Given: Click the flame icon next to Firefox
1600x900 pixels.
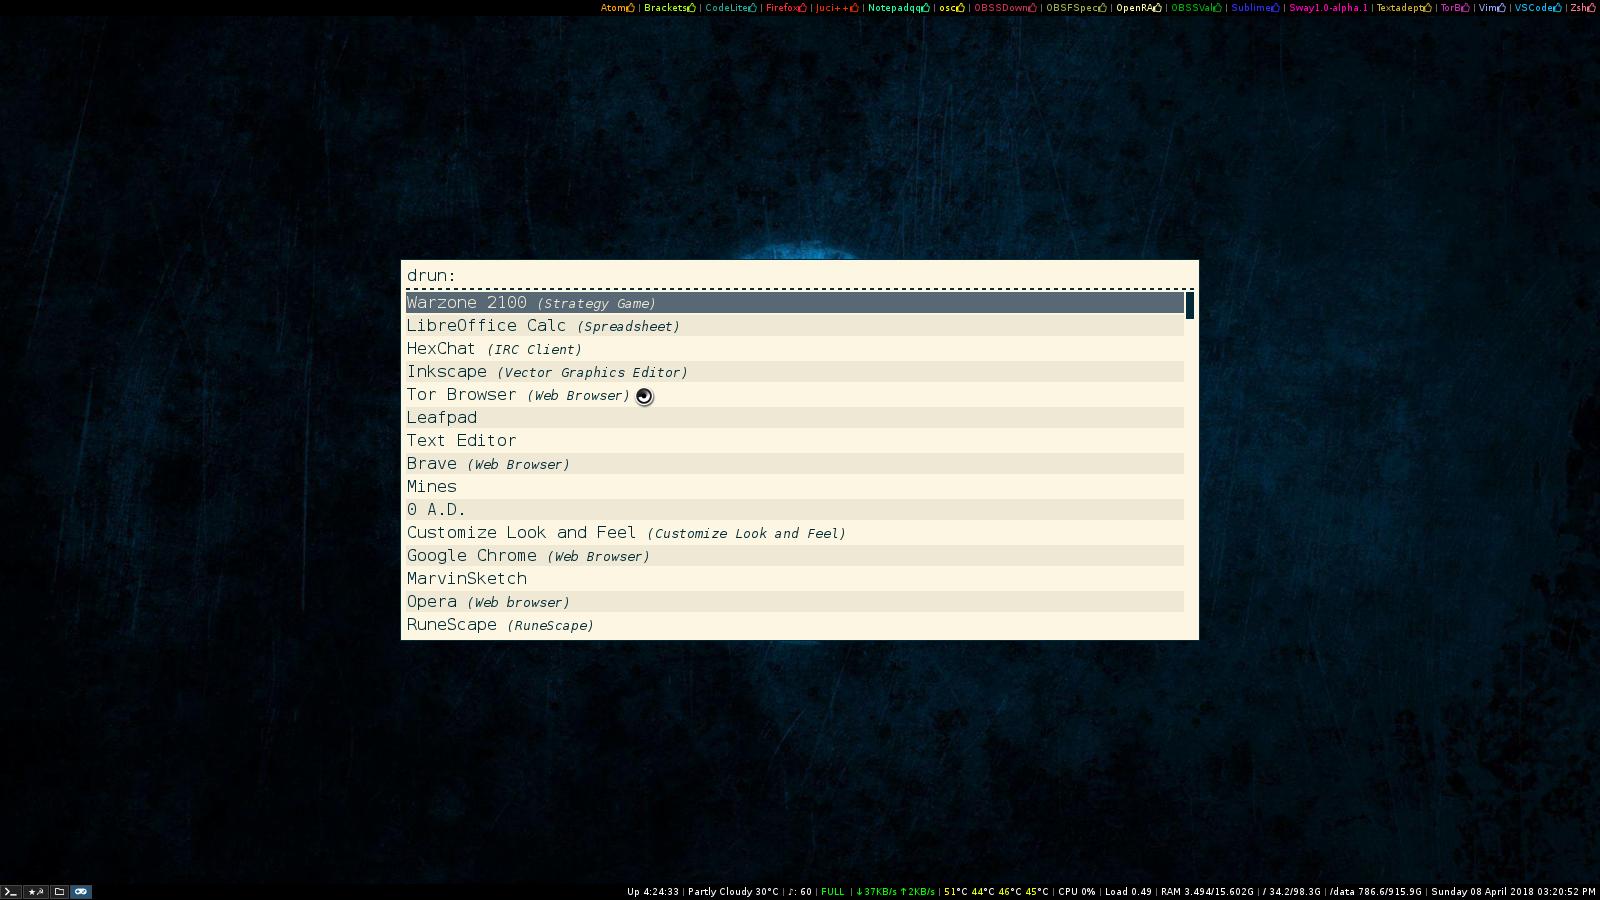Looking at the screenshot, I should click(802, 7).
